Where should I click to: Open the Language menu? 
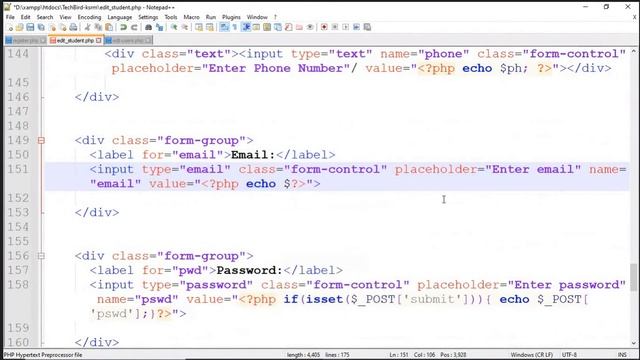[x=120, y=17]
